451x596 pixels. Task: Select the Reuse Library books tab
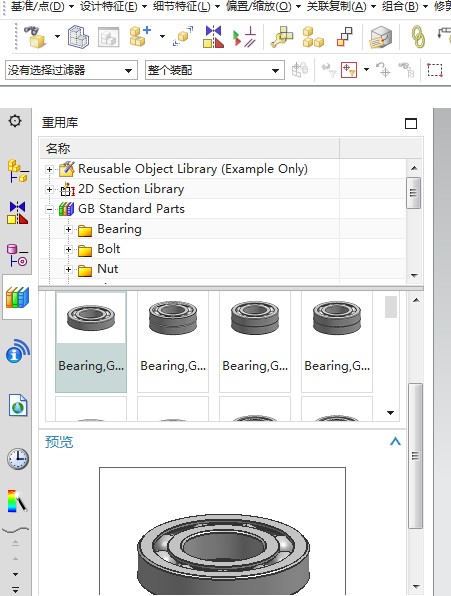[x=17, y=297]
